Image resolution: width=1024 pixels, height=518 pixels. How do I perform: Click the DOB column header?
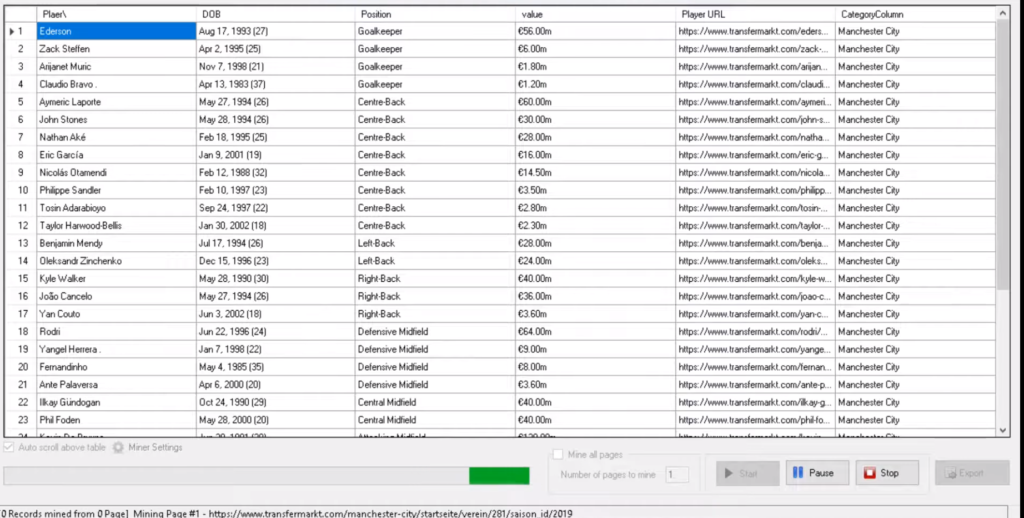click(275, 14)
